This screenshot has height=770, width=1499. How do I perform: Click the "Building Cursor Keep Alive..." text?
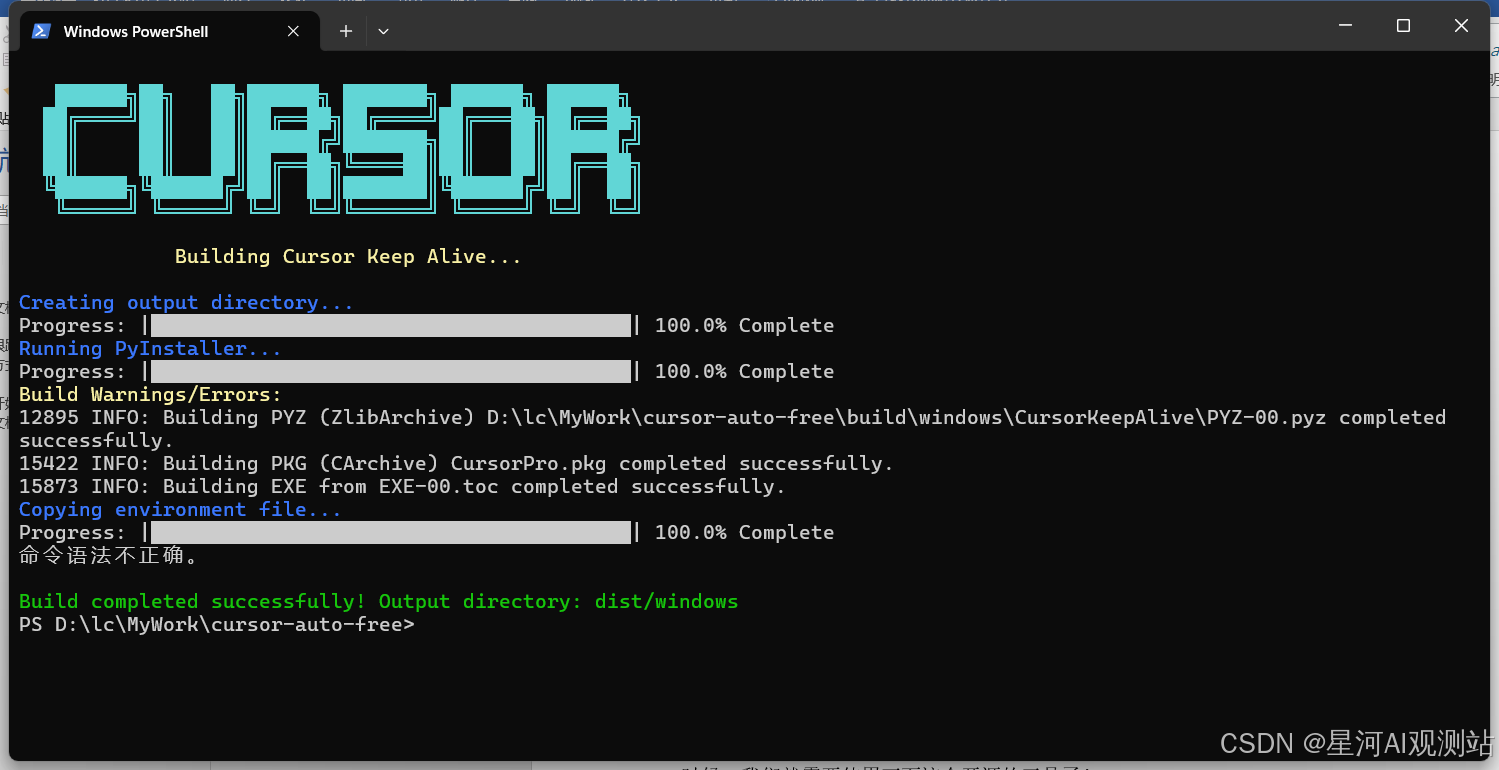pyautogui.click(x=348, y=256)
